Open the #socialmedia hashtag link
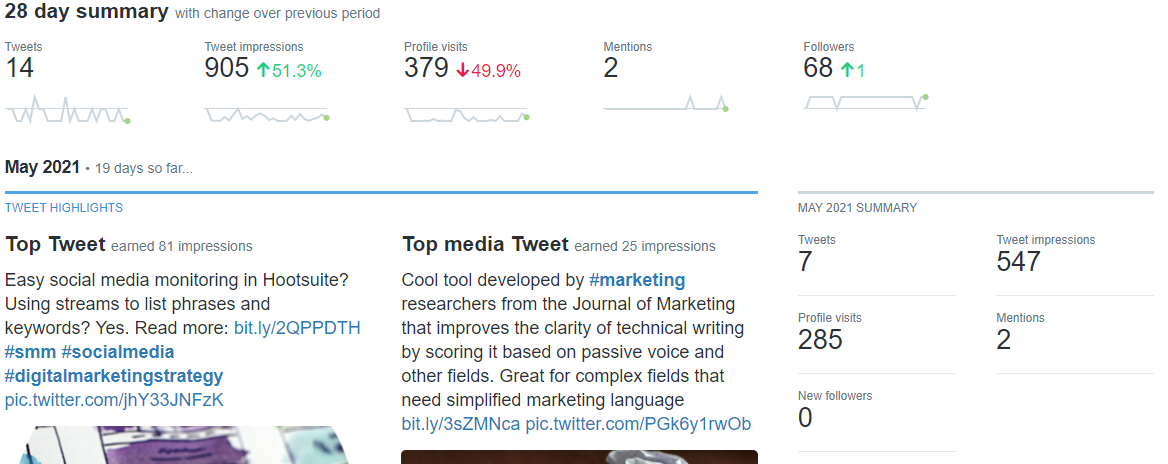The height and width of the screenshot is (464, 1168). pyautogui.click(x=116, y=352)
